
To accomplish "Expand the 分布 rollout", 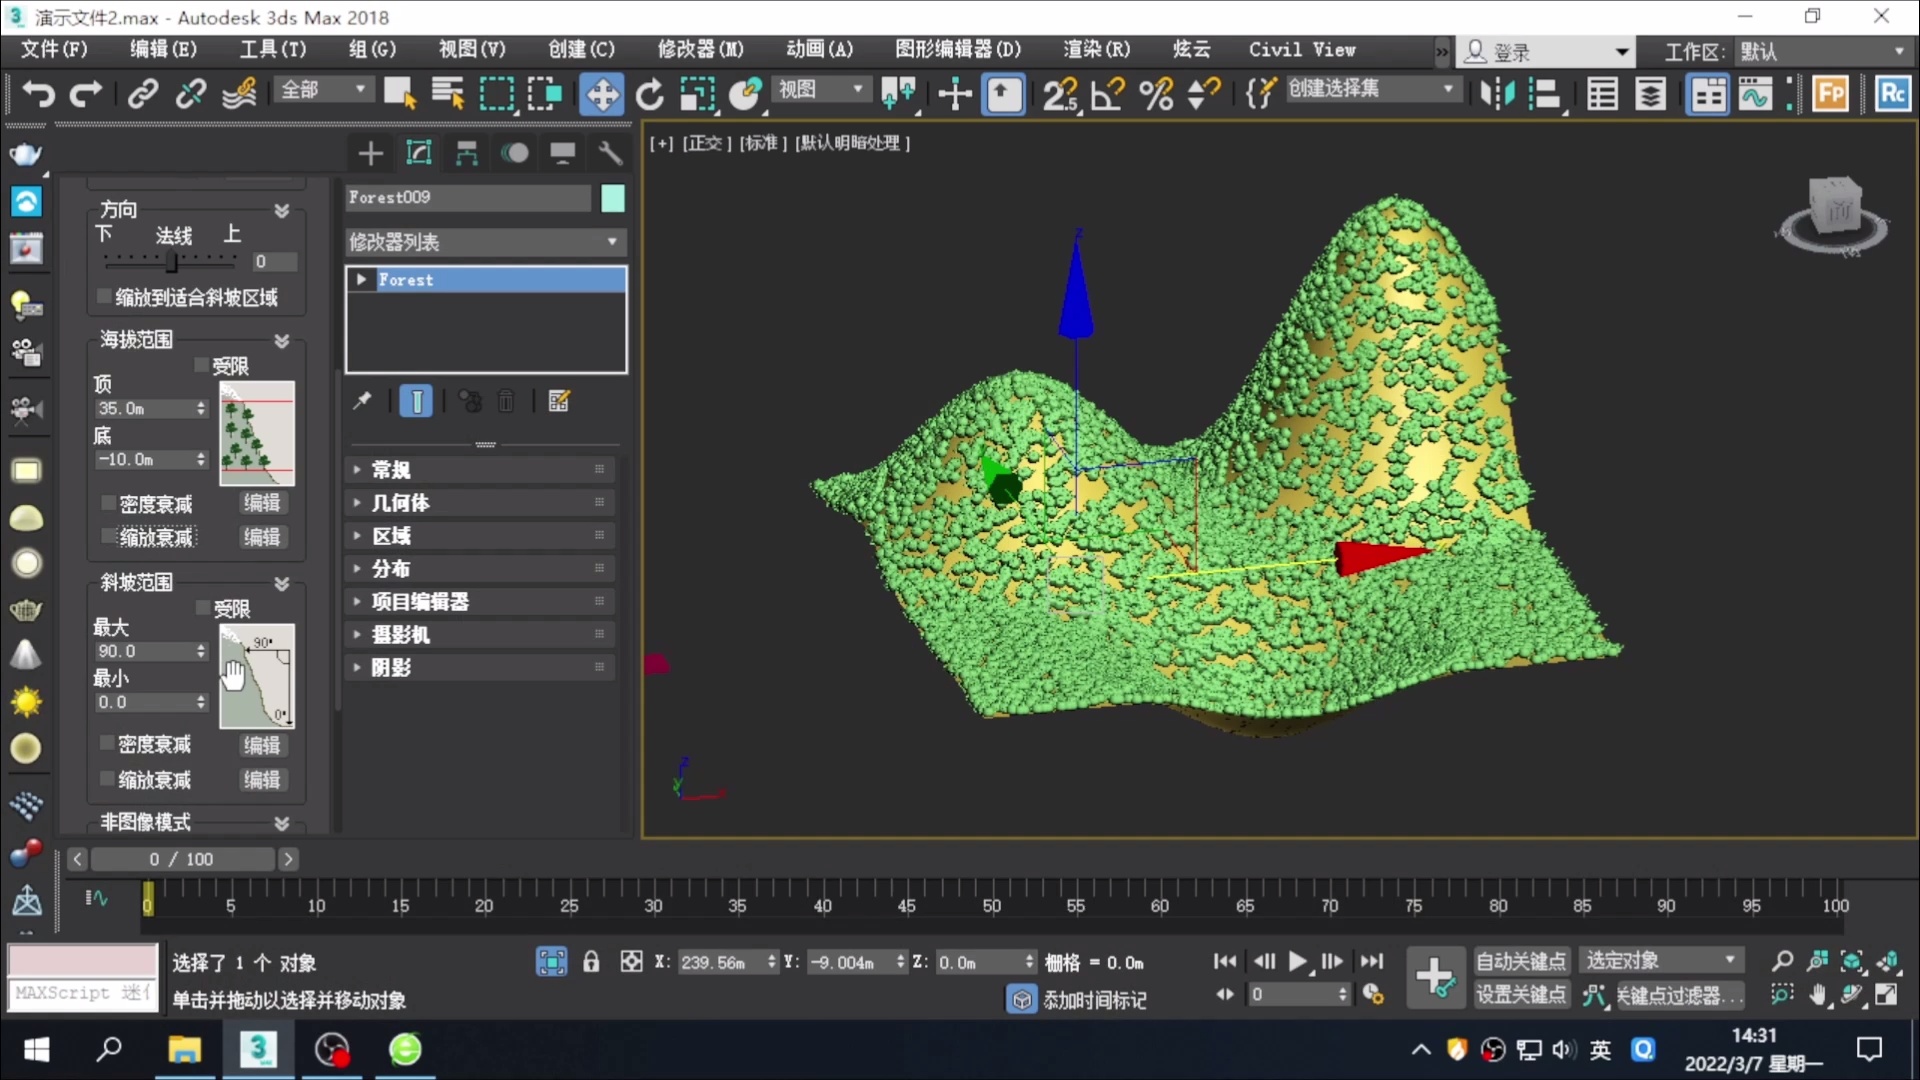I will (x=391, y=569).
